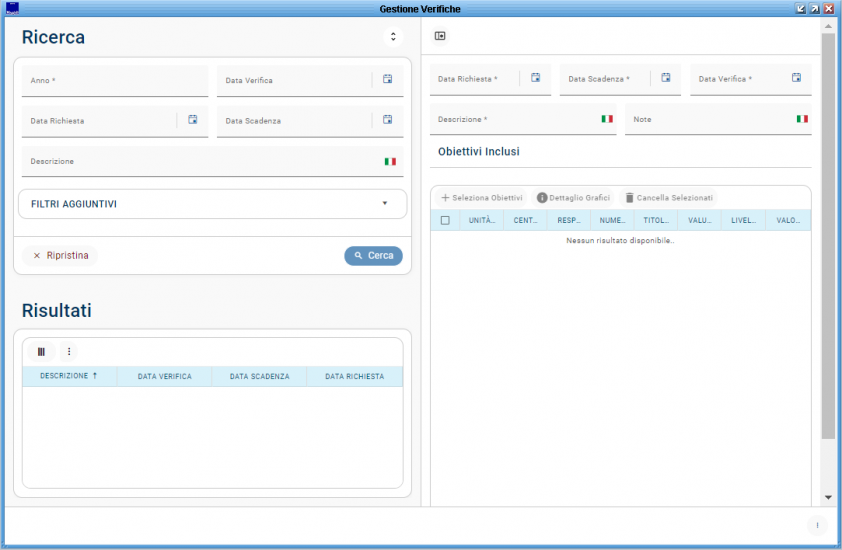Click the TITOL... column header
The image size is (842, 550).
[656, 220]
